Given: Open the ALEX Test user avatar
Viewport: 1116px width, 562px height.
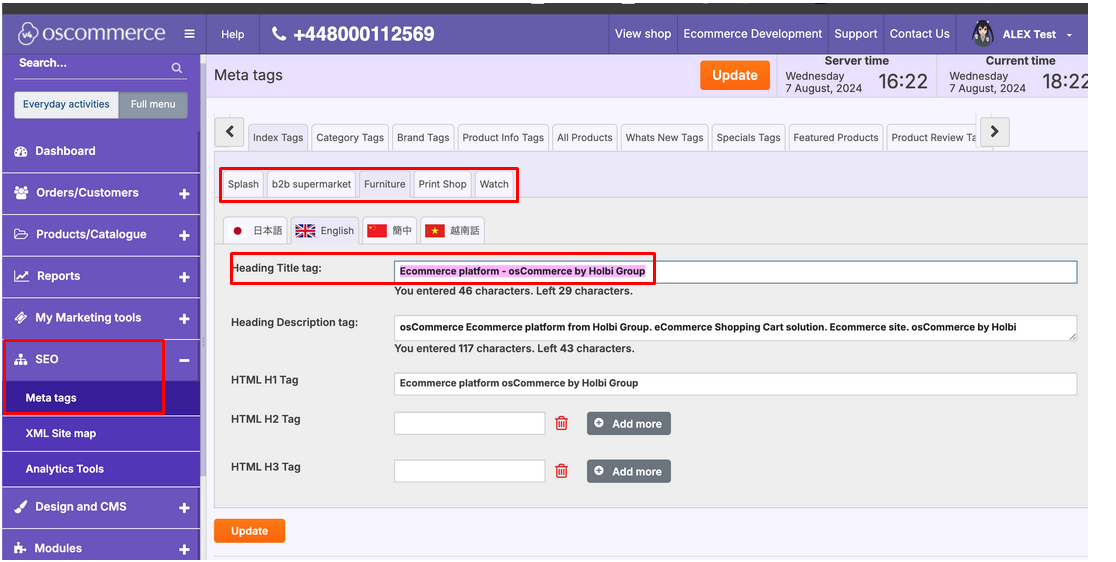Looking at the screenshot, I should click(x=982, y=34).
